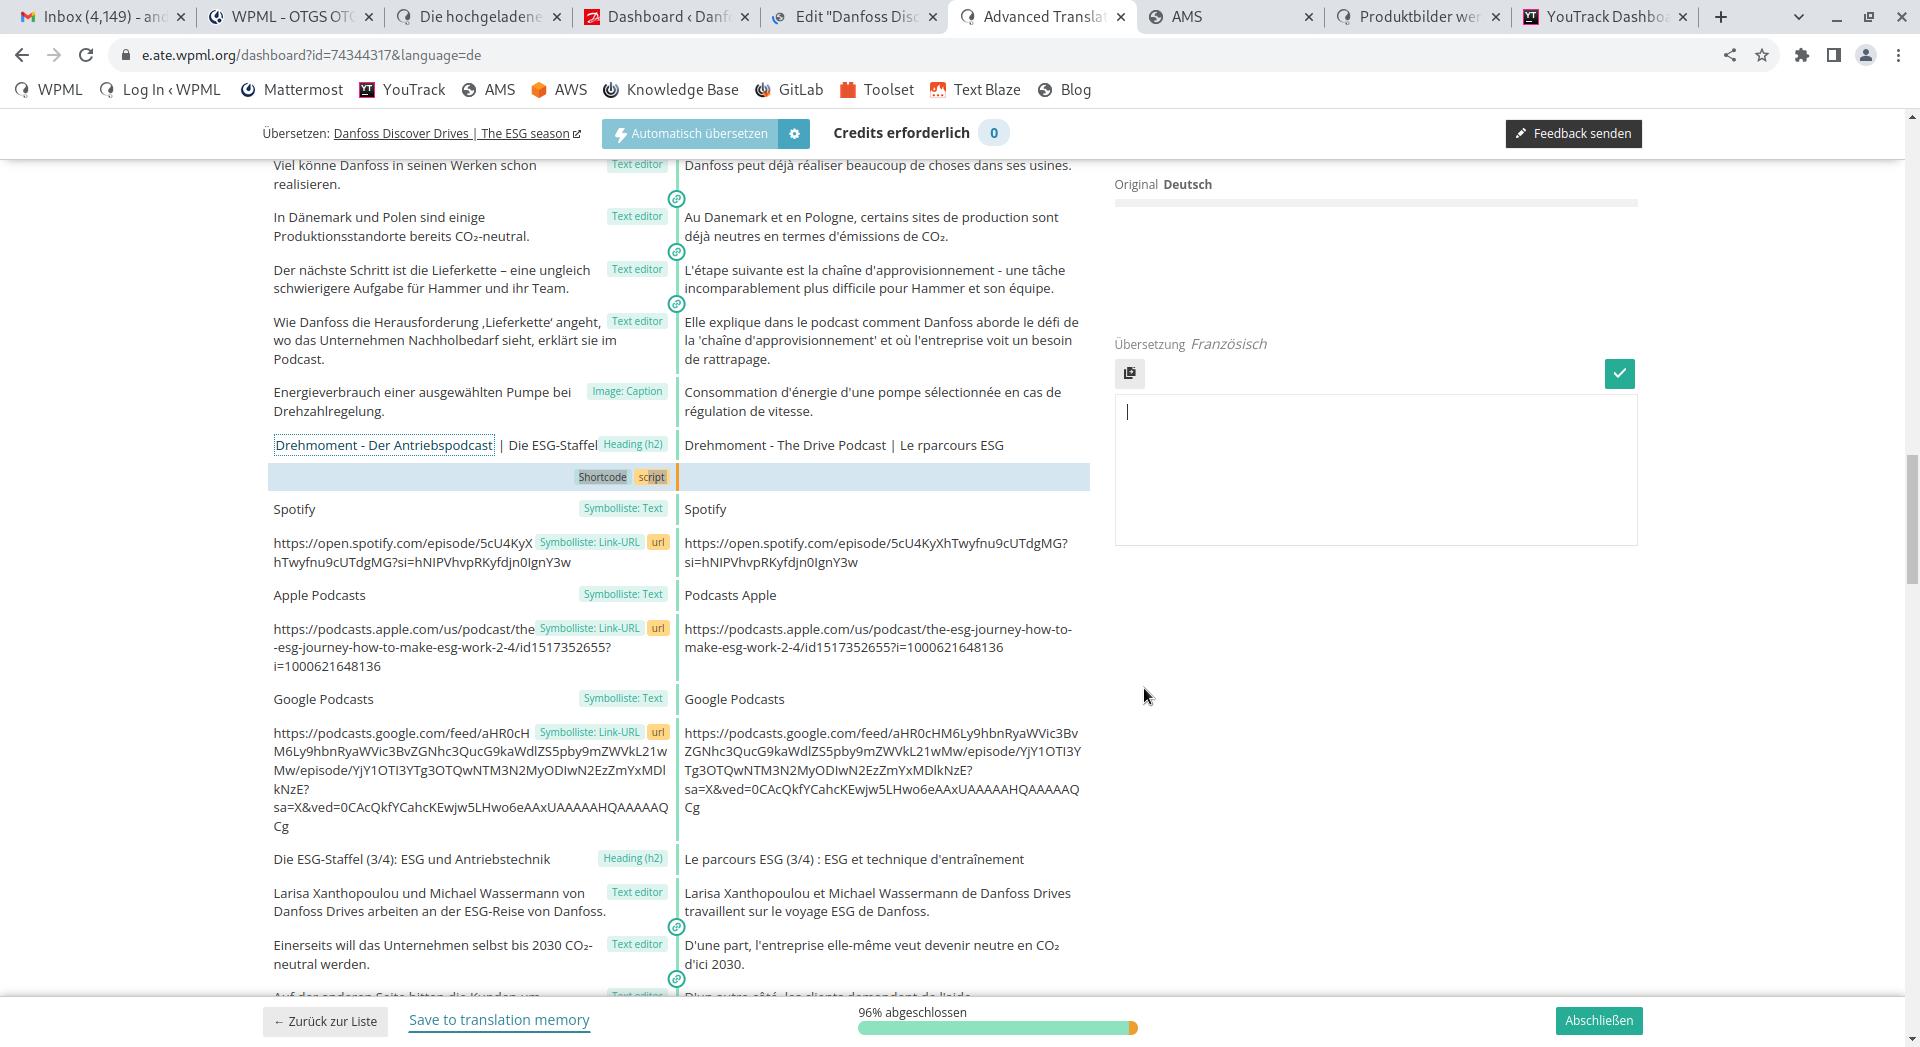This screenshot has width=1920, height=1047.
Task: Click the page vertical scrollbar
Action: [x=1912, y=520]
